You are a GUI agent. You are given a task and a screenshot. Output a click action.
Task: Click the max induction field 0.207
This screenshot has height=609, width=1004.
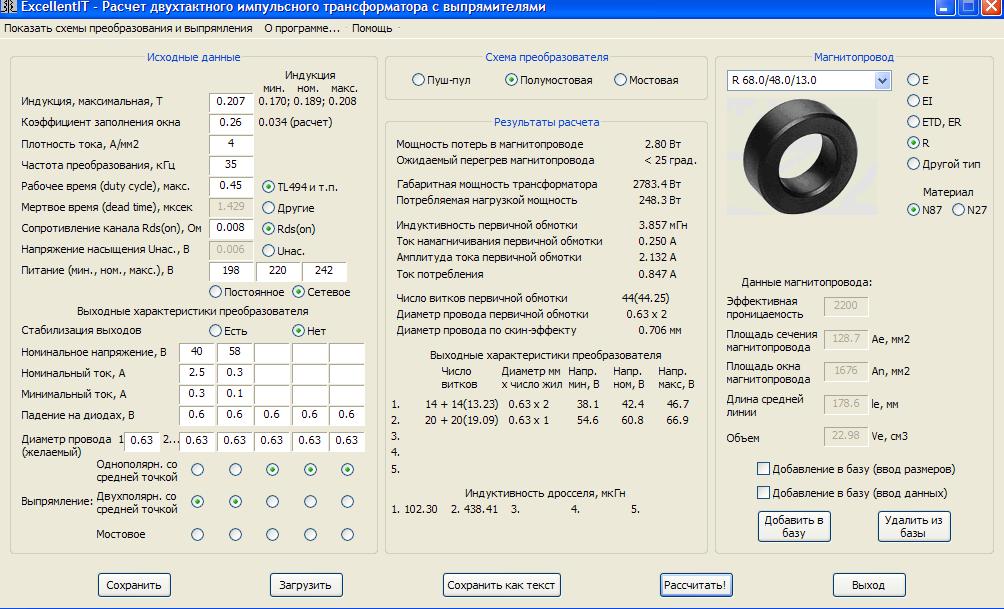click(x=231, y=101)
